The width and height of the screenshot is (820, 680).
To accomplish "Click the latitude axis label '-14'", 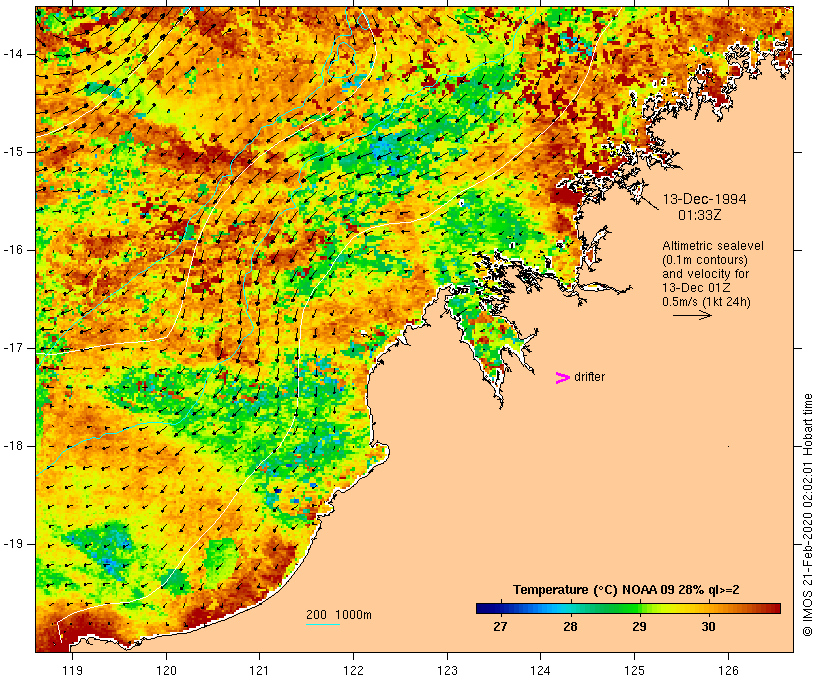I will (x=13, y=54).
